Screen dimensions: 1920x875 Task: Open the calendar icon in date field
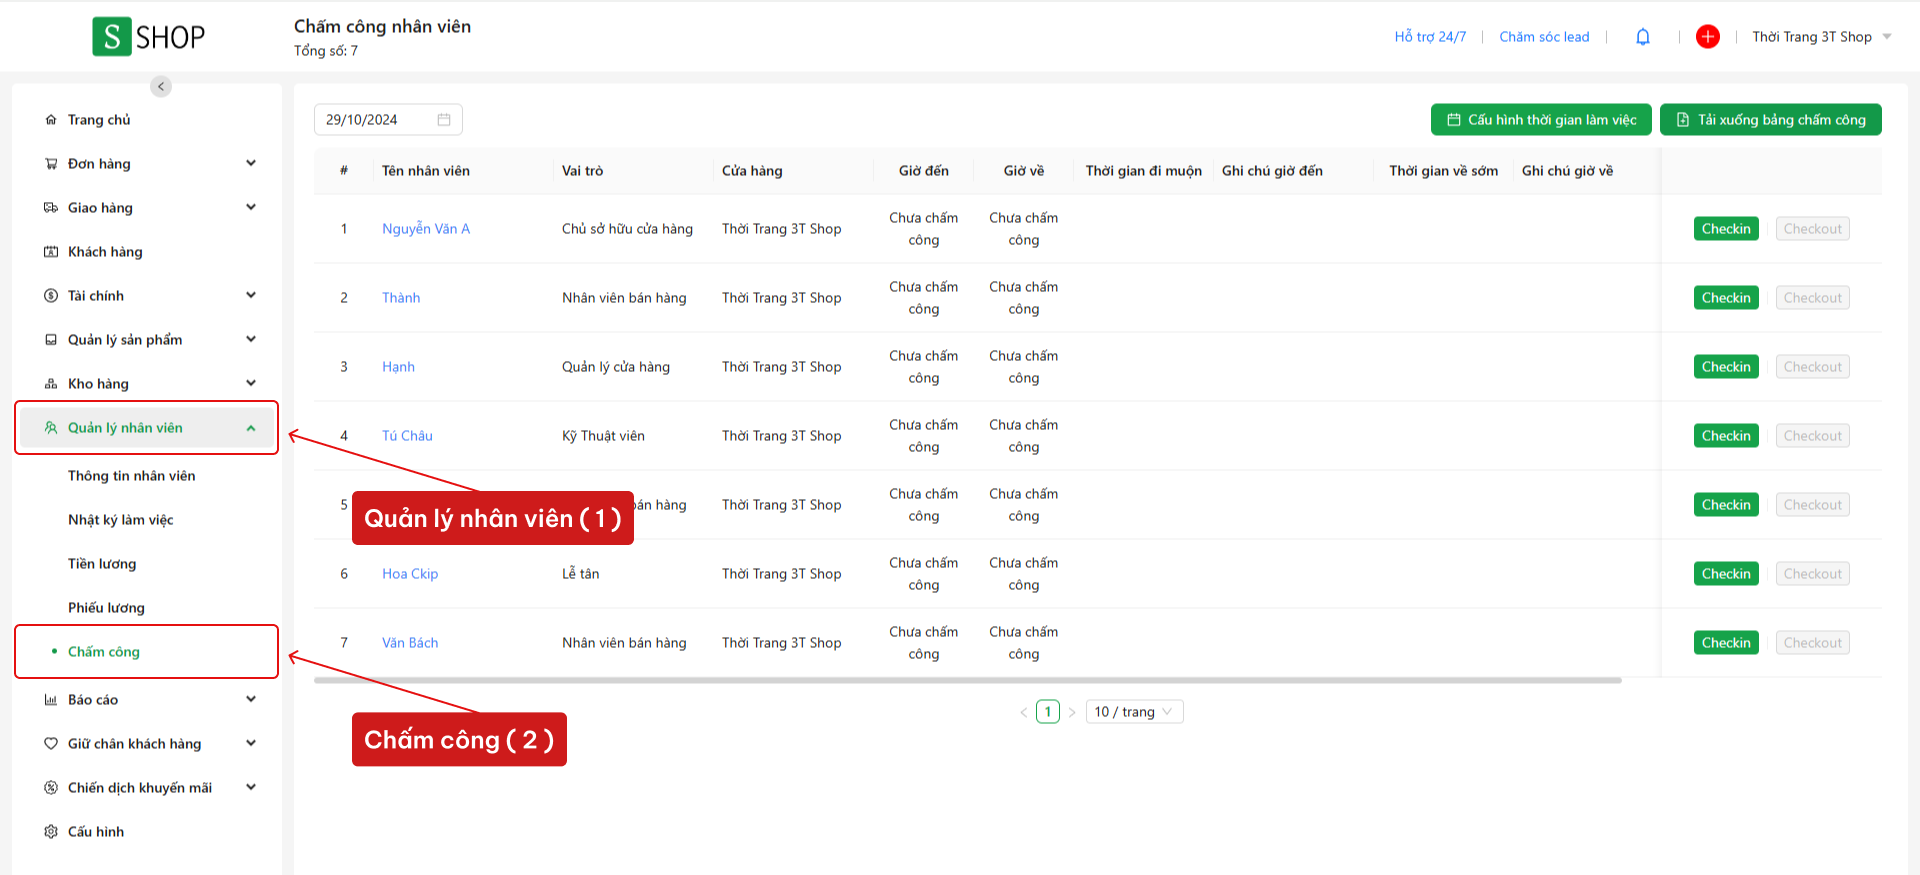tap(444, 120)
